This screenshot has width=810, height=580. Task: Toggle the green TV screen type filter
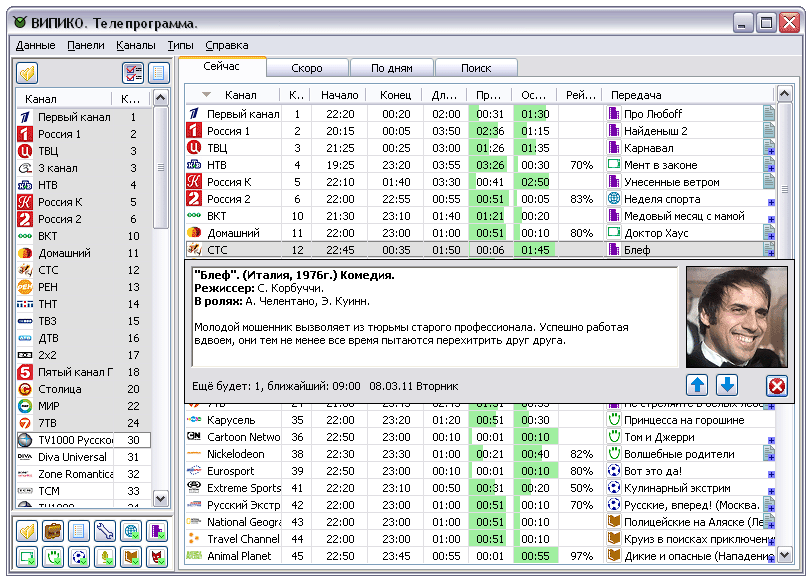click(27, 557)
